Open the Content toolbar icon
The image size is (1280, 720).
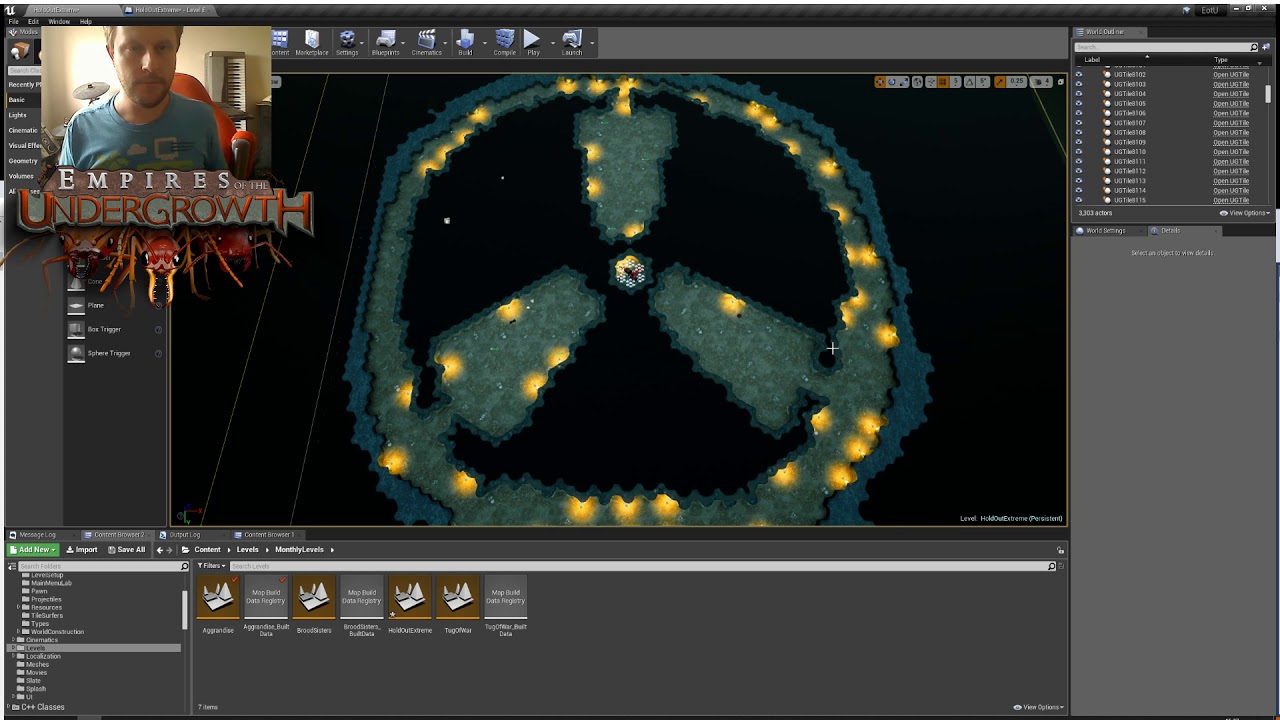(280, 41)
